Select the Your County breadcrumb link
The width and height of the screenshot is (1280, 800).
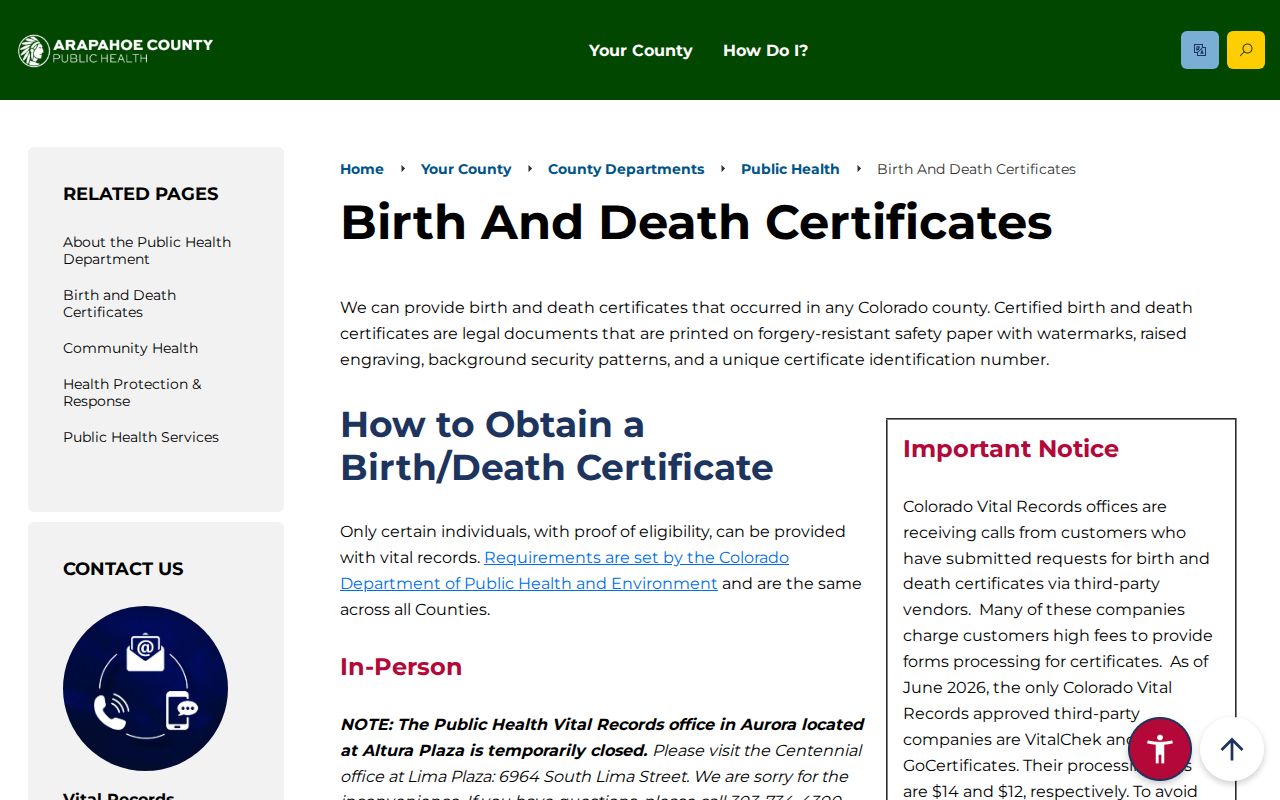pyautogui.click(x=466, y=169)
